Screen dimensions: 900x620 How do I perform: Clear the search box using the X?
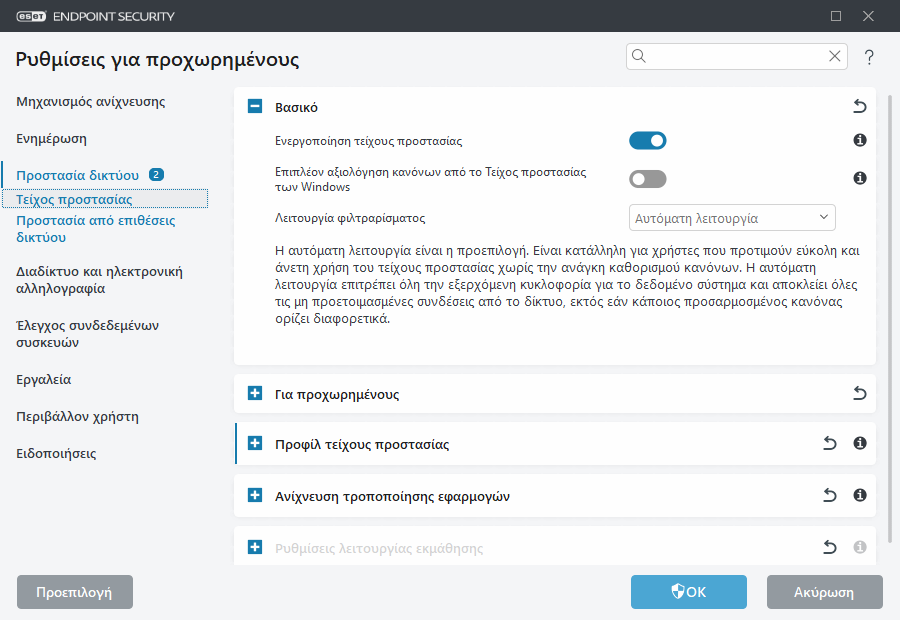(x=834, y=56)
